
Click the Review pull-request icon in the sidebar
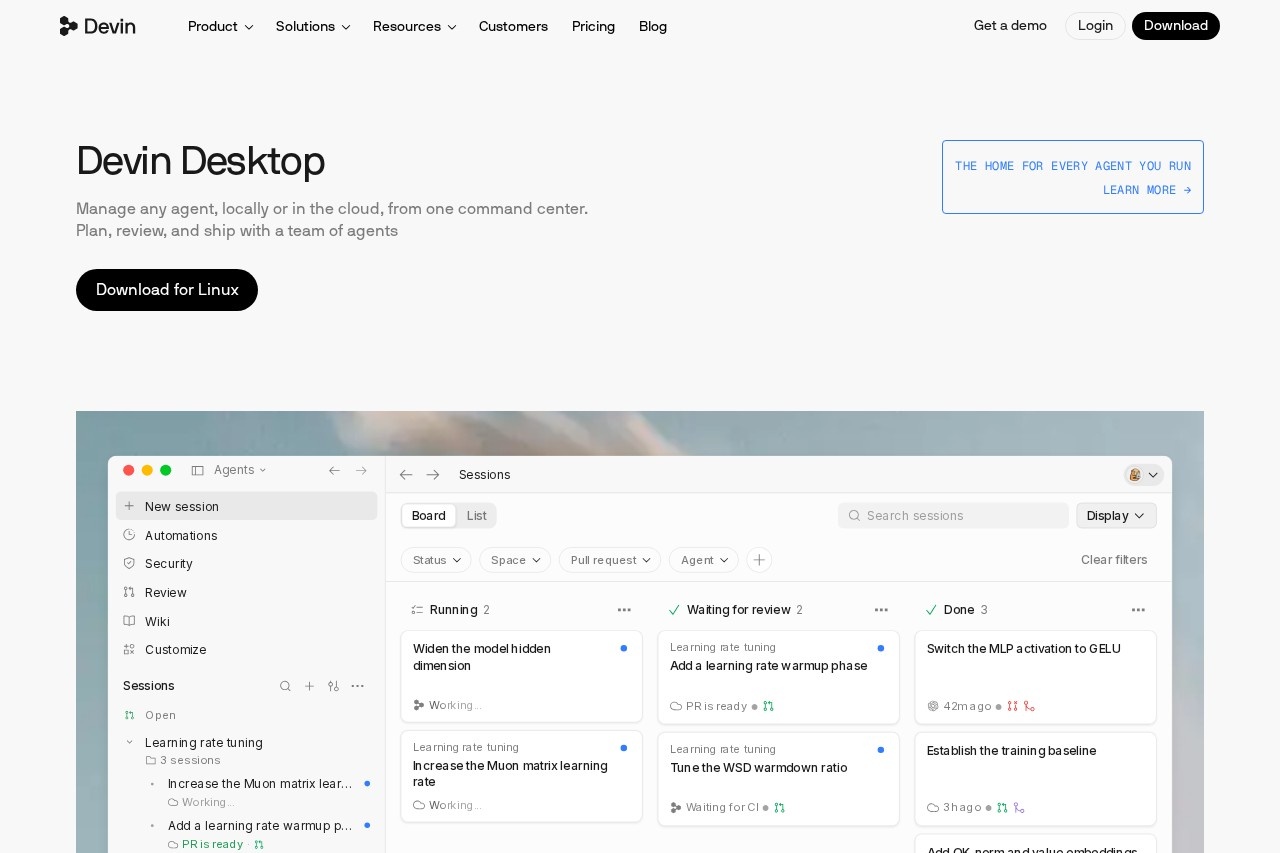pos(129,592)
